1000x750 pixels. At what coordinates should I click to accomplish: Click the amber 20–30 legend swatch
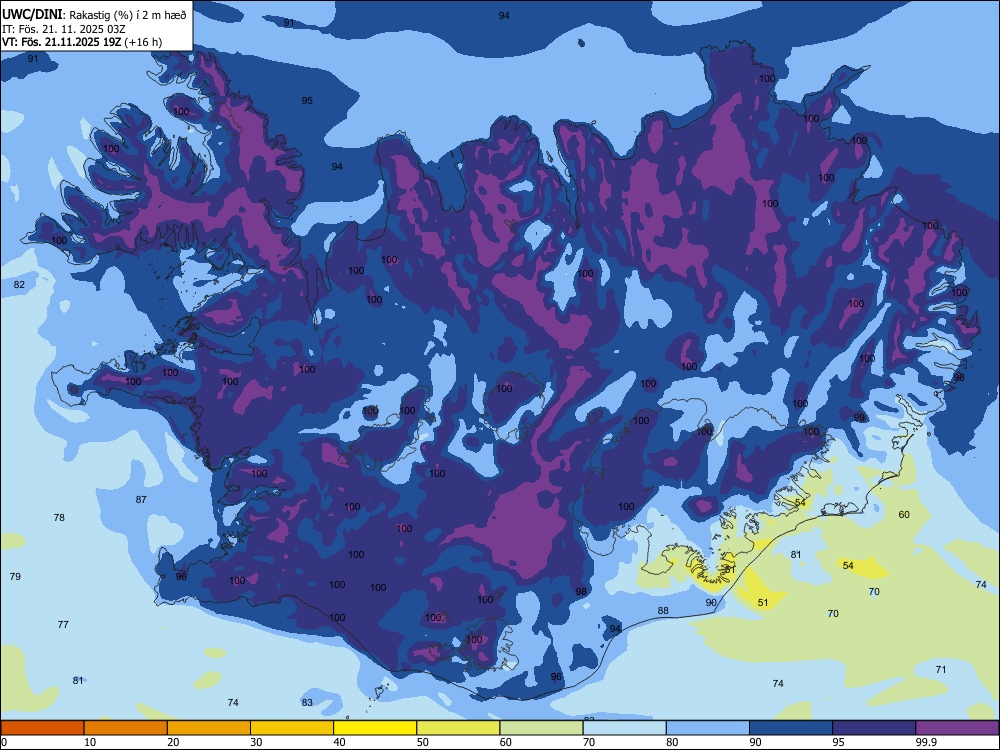pos(209,728)
